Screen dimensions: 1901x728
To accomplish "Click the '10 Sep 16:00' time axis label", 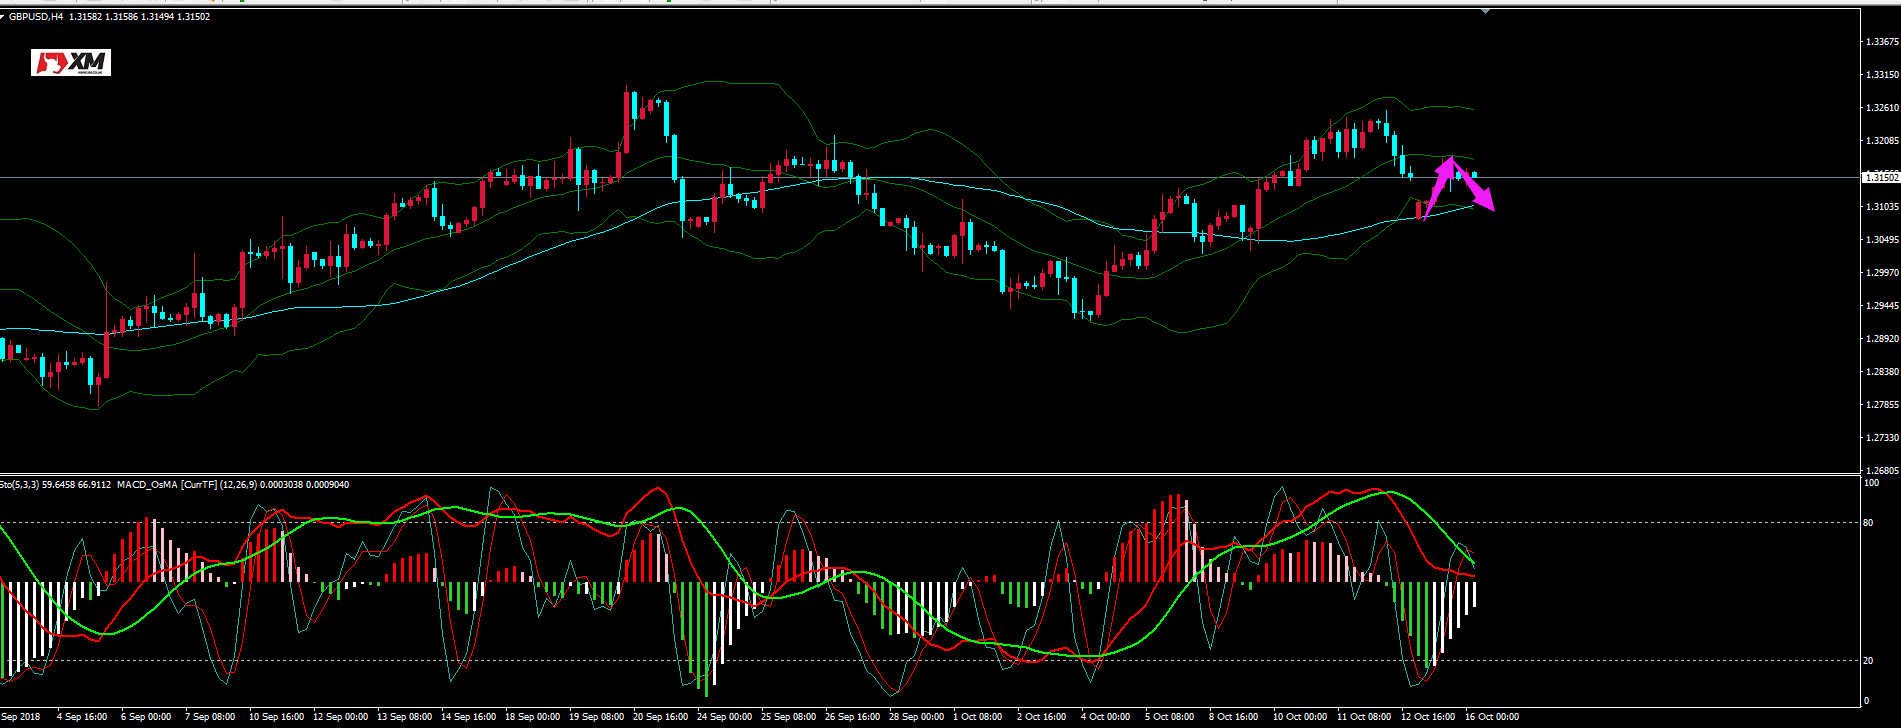I will (x=277, y=717).
